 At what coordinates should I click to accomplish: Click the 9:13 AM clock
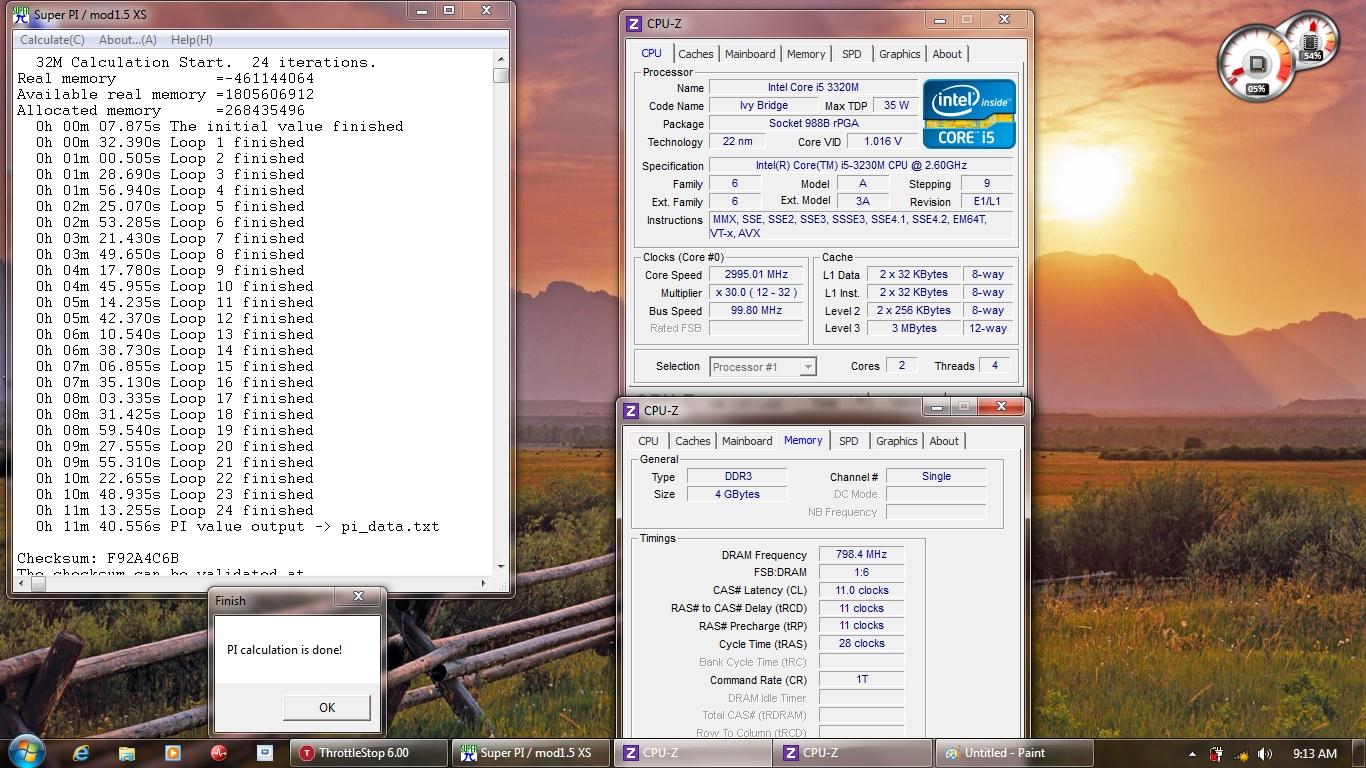coord(1314,754)
